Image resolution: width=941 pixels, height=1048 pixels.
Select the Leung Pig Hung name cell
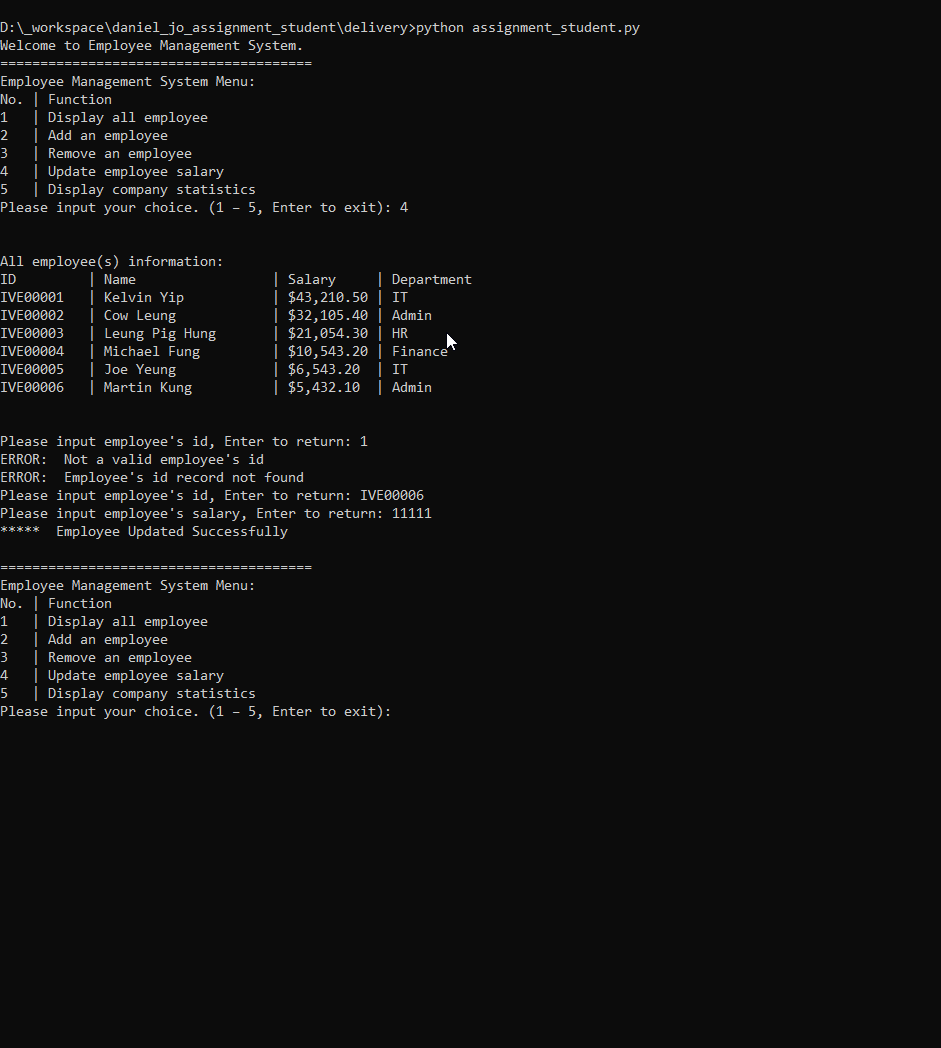[160, 333]
